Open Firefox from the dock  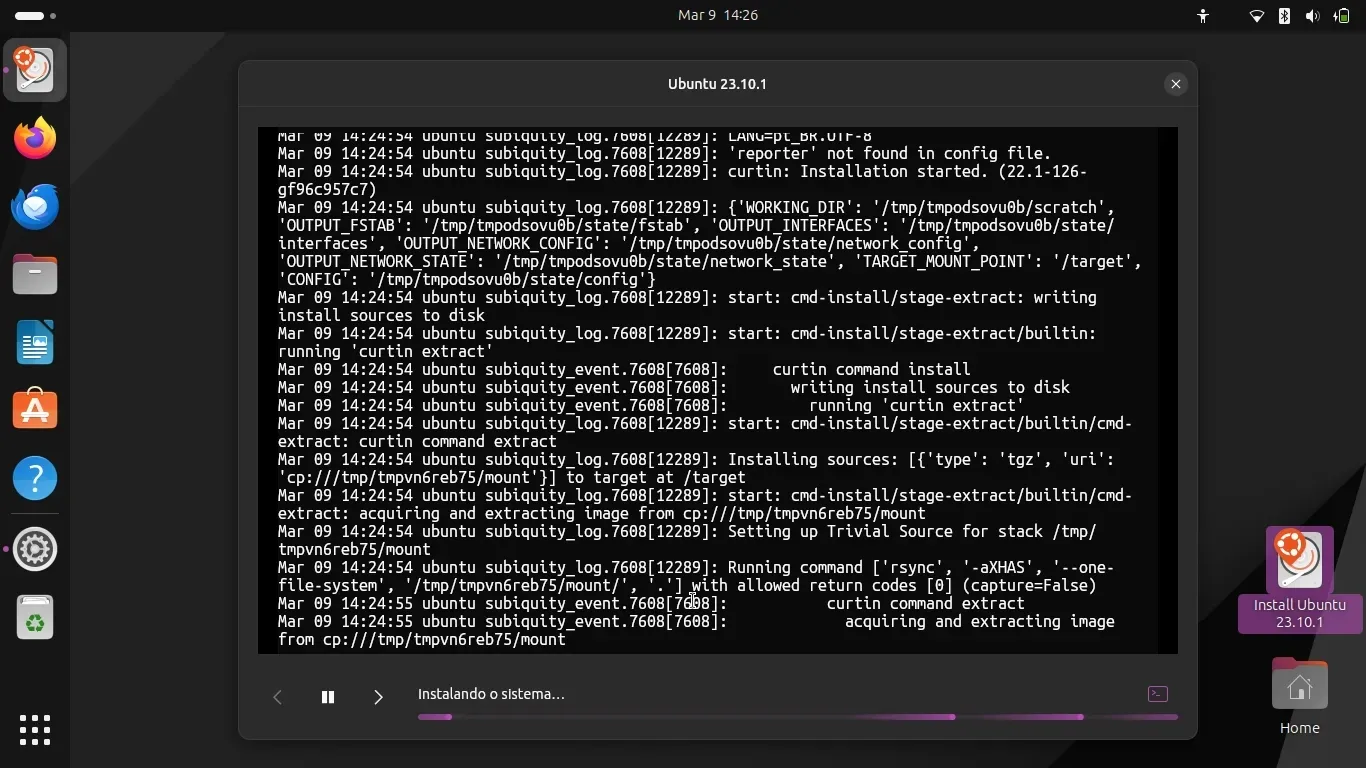(35, 138)
